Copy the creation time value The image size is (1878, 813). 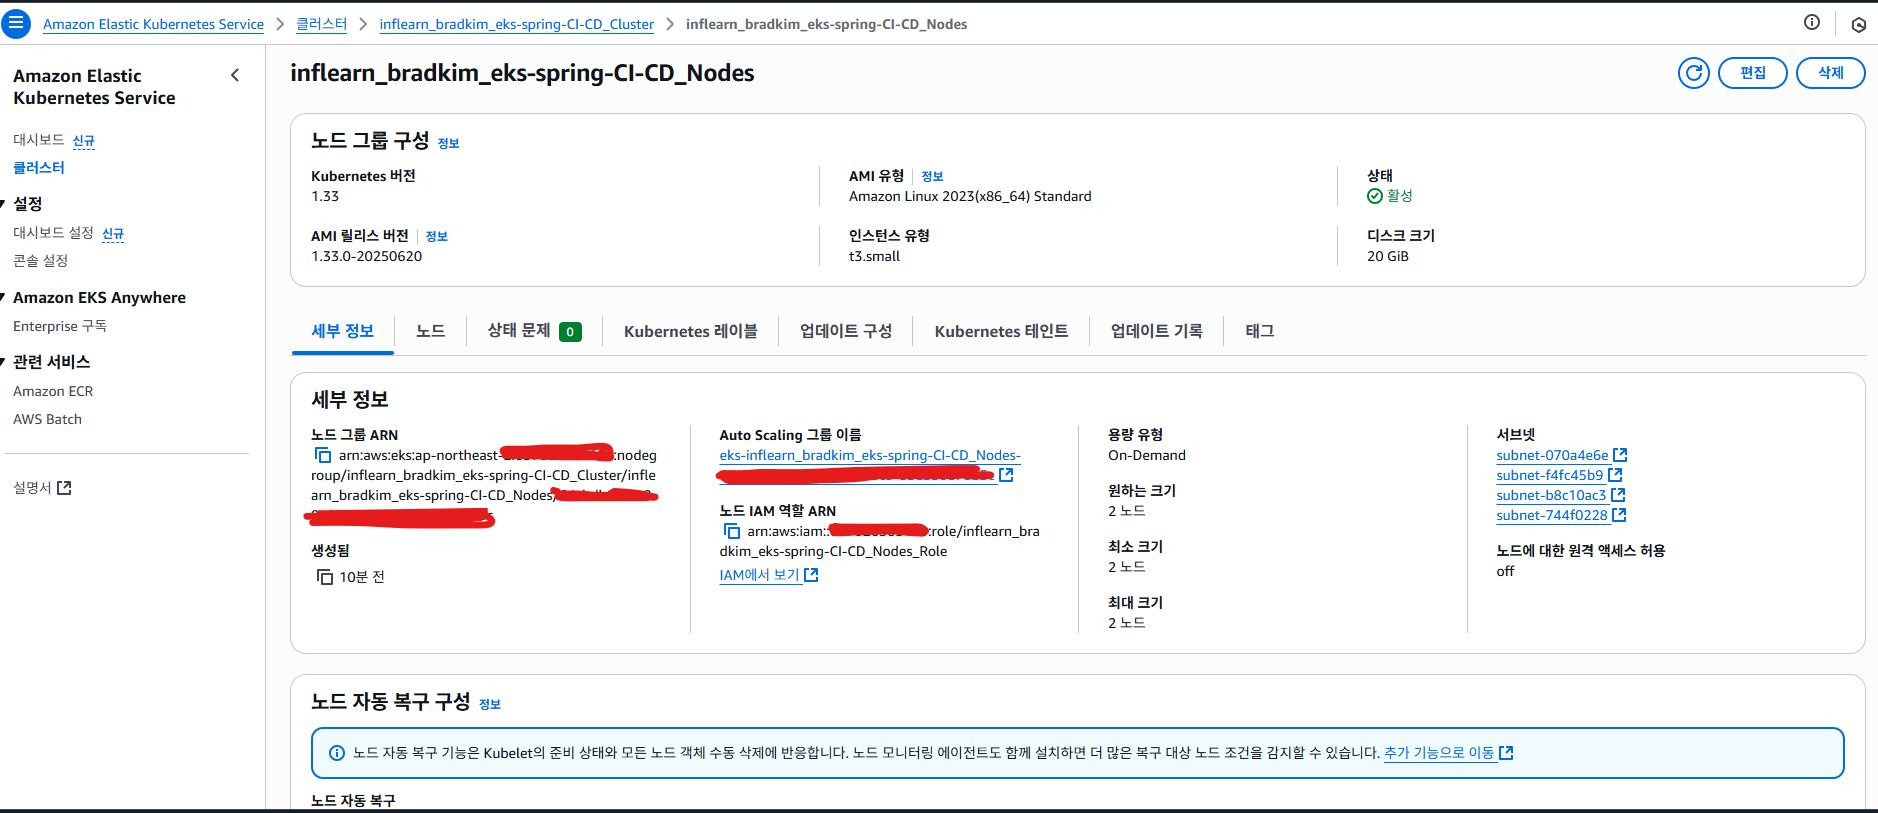tap(324, 577)
